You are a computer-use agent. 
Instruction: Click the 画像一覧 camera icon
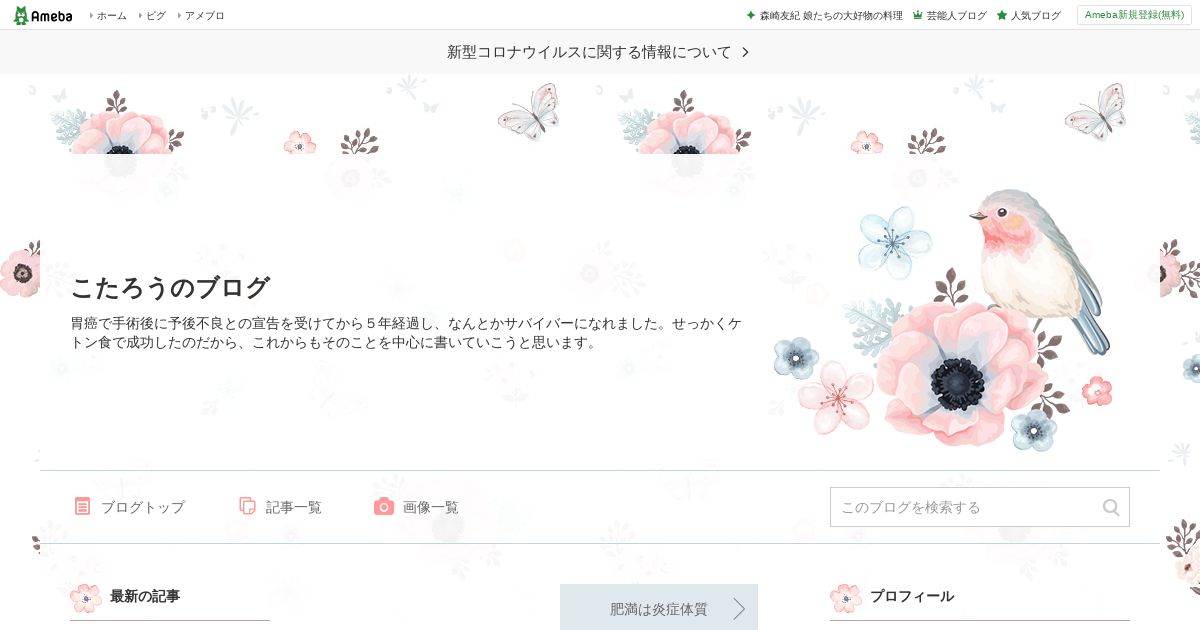(384, 506)
